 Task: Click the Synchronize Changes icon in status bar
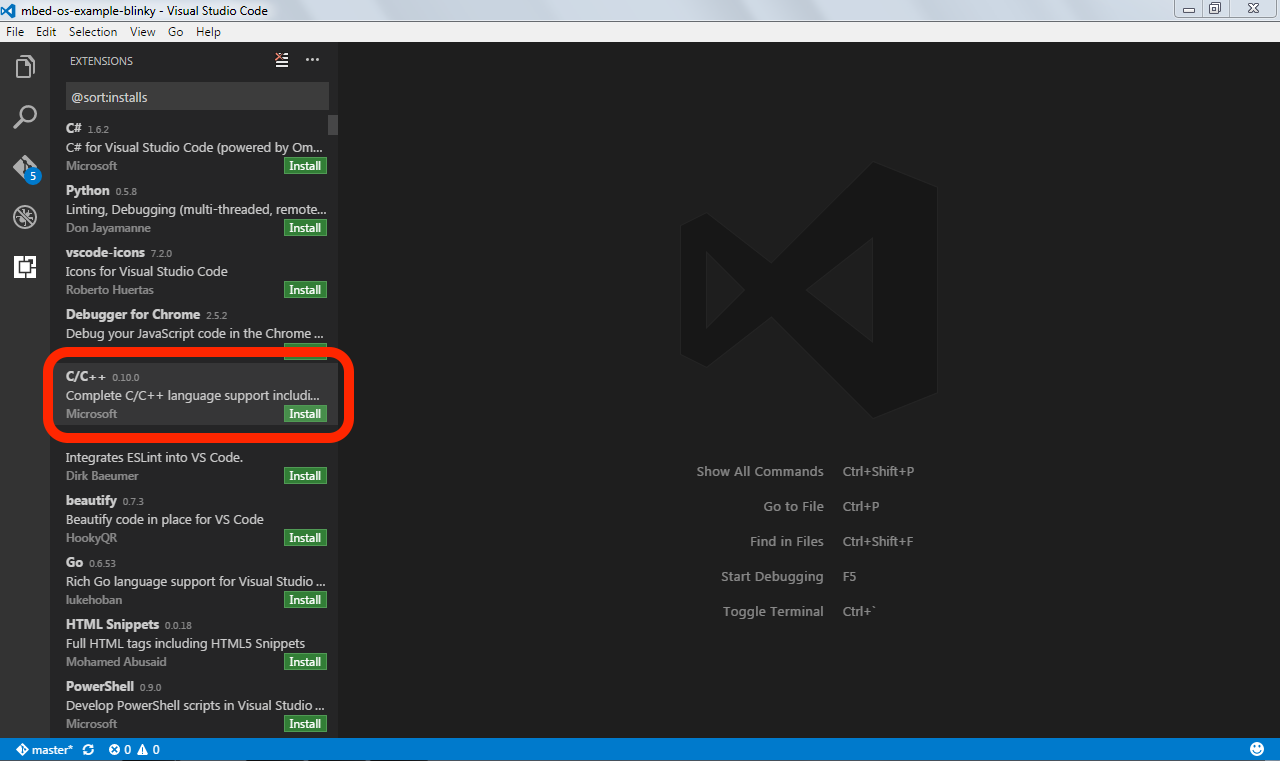point(88,749)
